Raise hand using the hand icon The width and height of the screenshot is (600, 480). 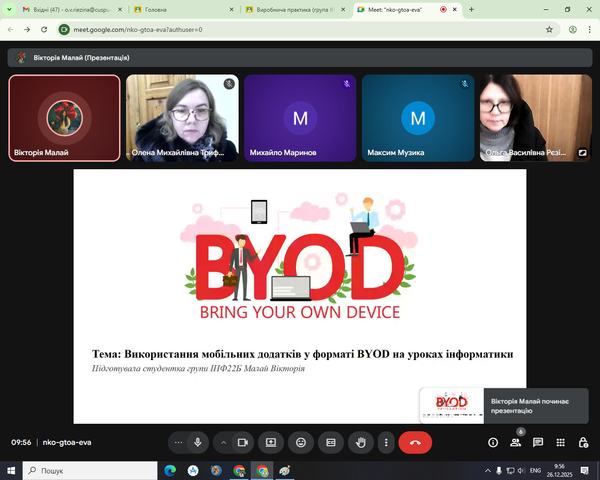(x=361, y=442)
